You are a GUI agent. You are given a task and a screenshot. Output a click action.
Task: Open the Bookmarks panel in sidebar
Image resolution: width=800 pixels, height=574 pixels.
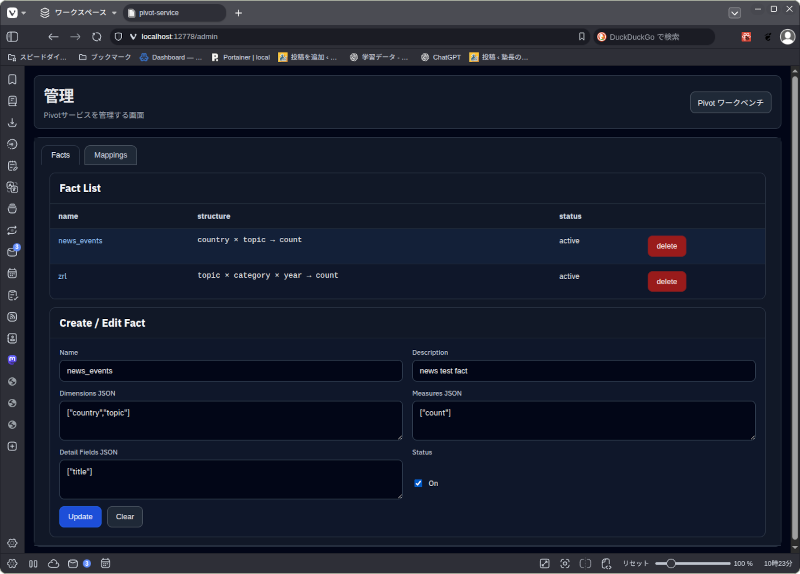(x=12, y=79)
